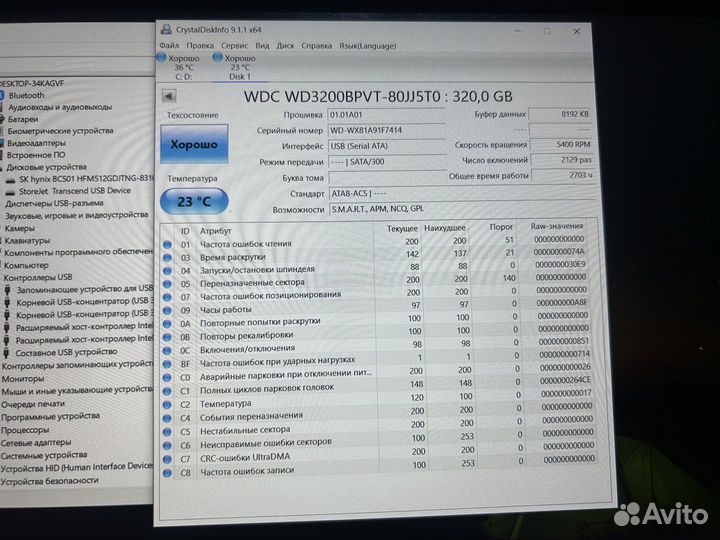Viewport: 720px width, 540px height.
Task: Click the serial number field WD-WX81A91F7414
Action: point(387,130)
